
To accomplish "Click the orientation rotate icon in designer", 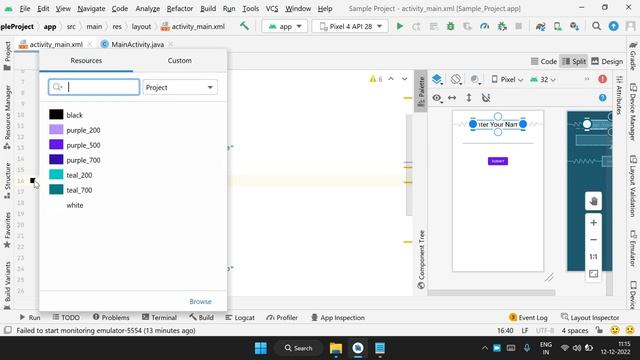I will (x=456, y=79).
